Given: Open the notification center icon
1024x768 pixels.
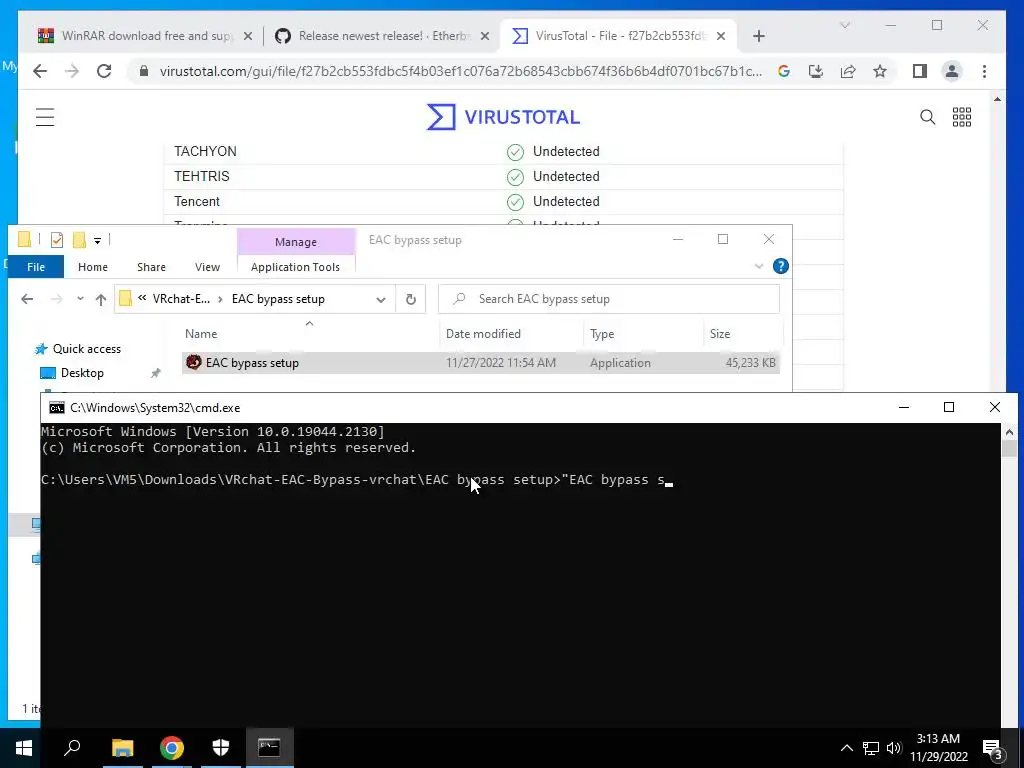Looking at the screenshot, I should (x=993, y=749).
